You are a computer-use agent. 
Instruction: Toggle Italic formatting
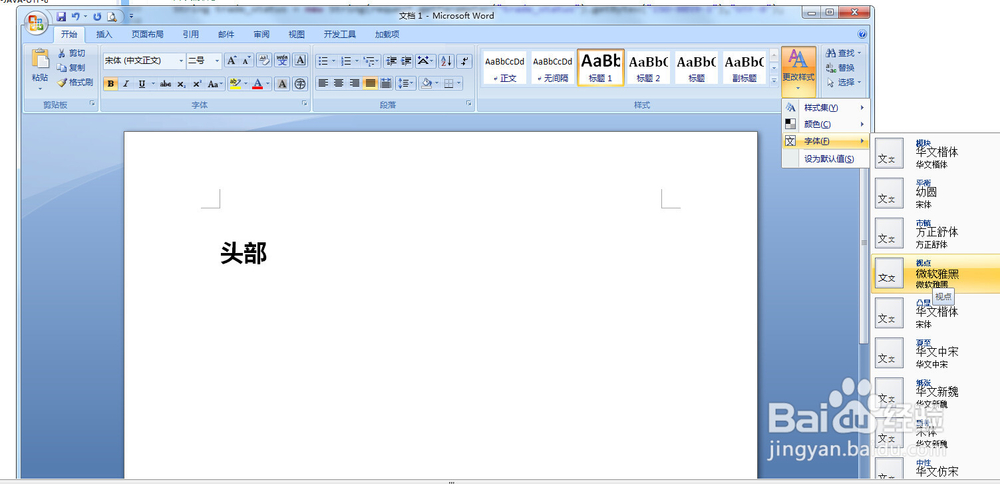[x=126, y=84]
